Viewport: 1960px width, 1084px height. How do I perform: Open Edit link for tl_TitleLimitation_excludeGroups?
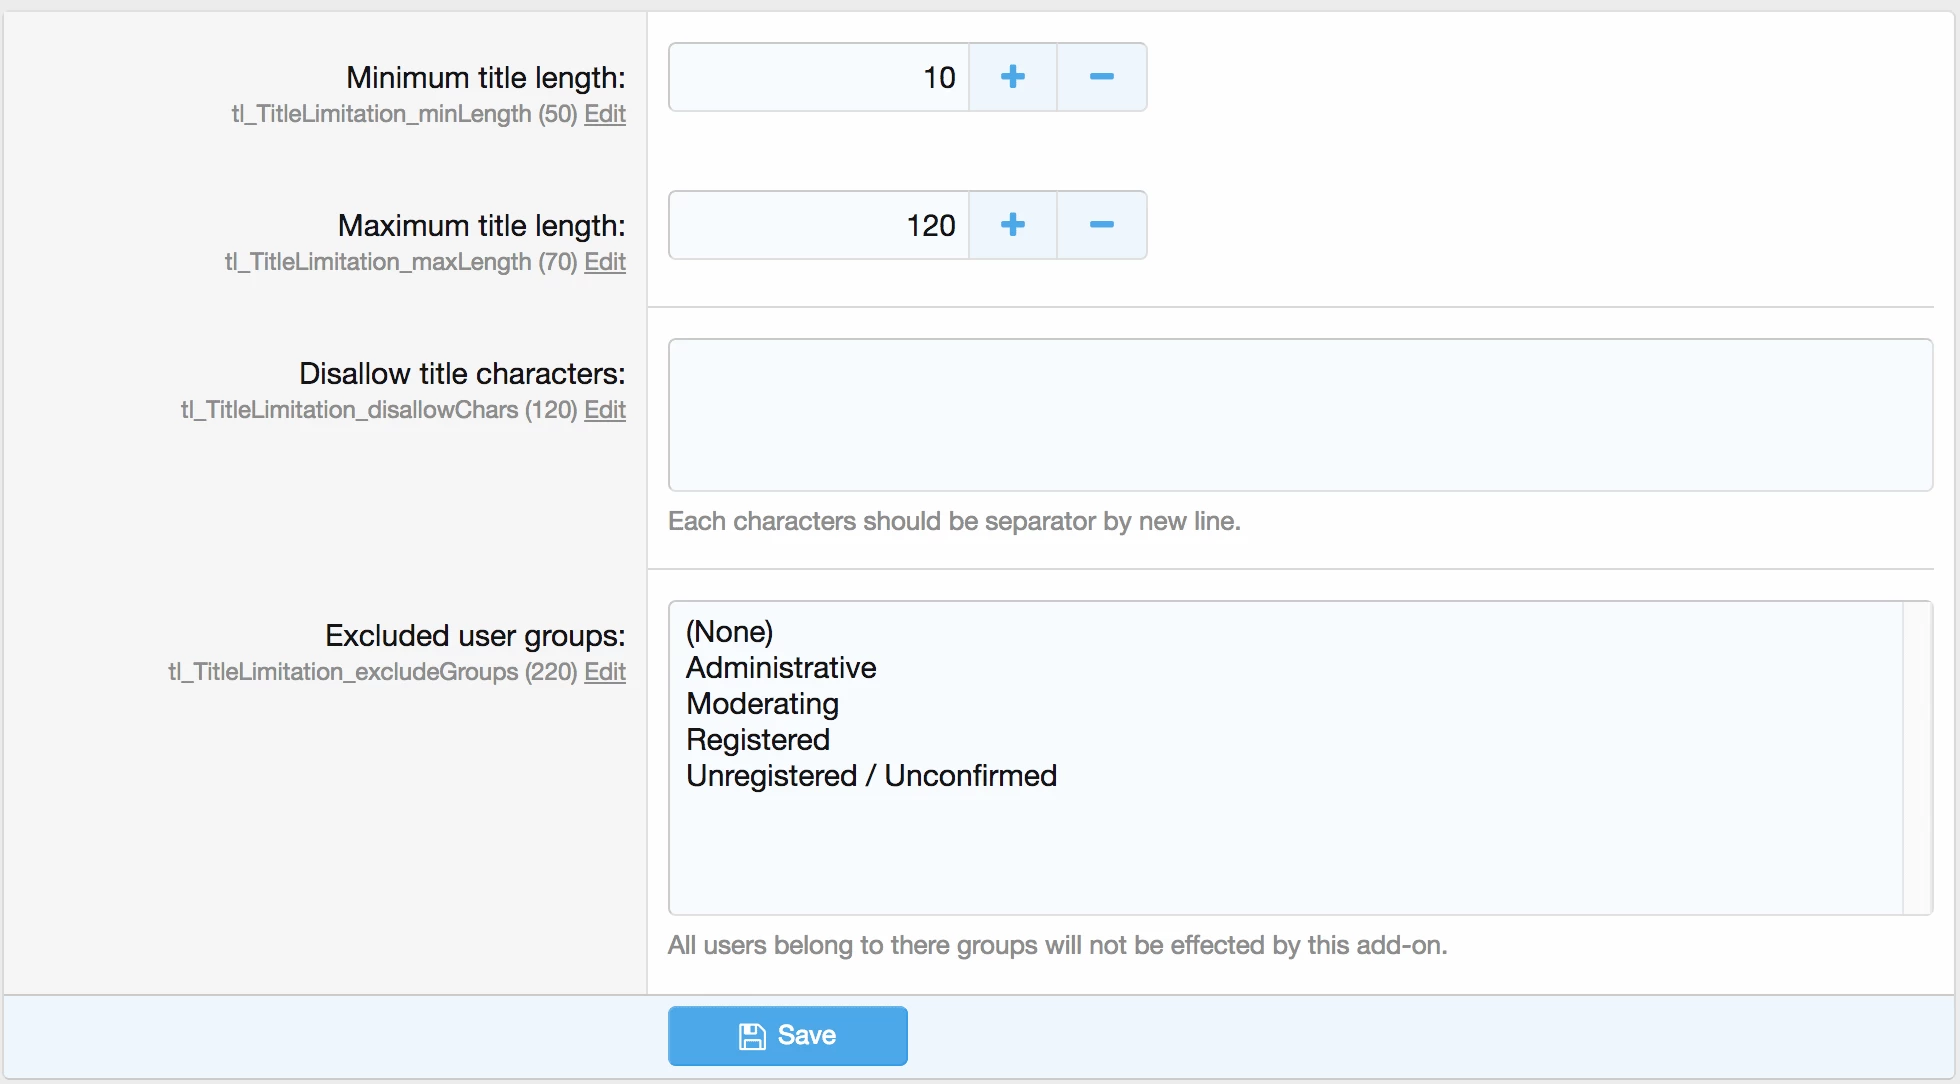pos(605,672)
